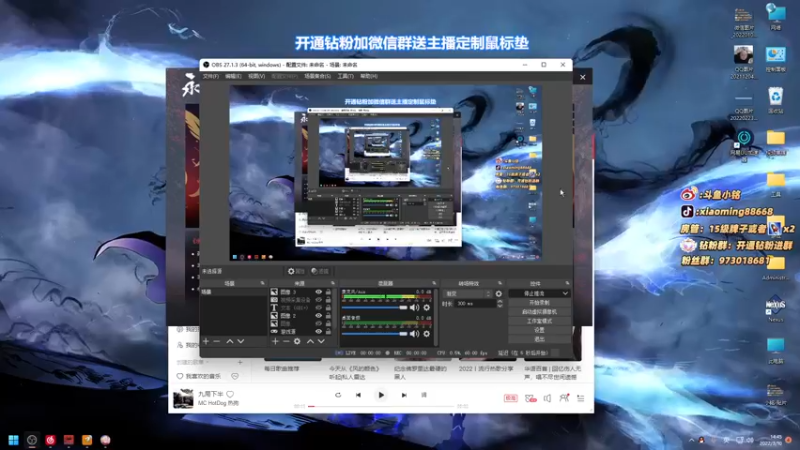Decrease the transition duration with the down arrow
This screenshot has height=450, width=800.
(x=499, y=306)
